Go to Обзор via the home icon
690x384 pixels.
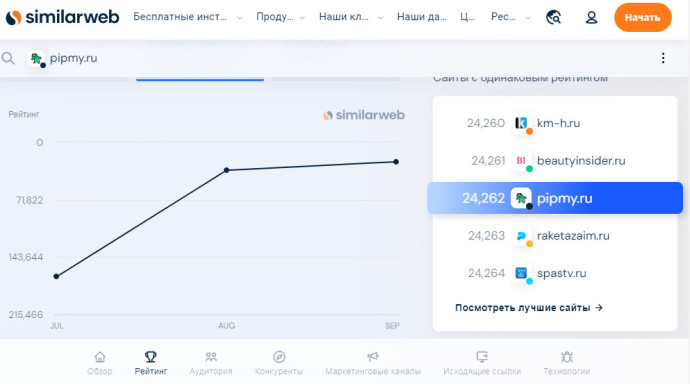pyautogui.click(x=100, y=363)
